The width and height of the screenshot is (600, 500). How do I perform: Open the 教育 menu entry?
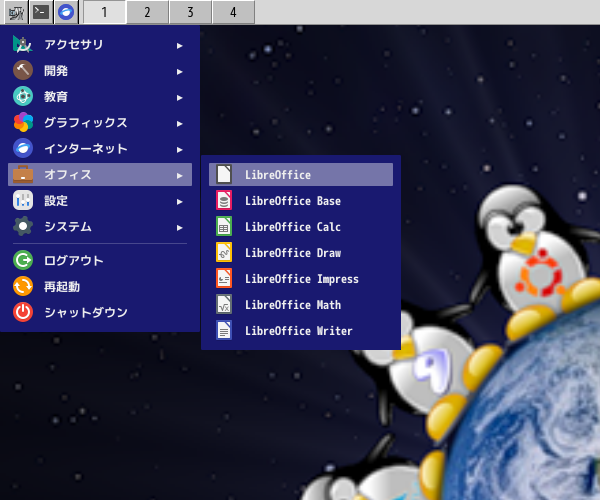[100, 96]
